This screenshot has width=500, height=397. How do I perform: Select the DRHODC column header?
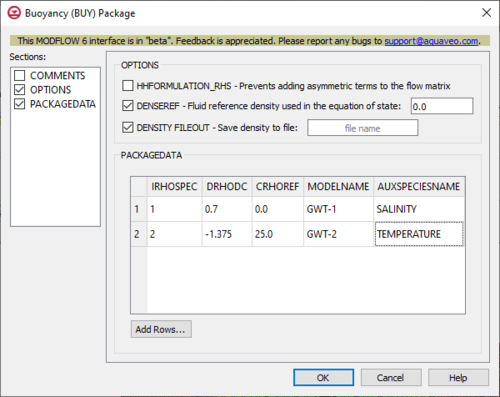[227, 186]
